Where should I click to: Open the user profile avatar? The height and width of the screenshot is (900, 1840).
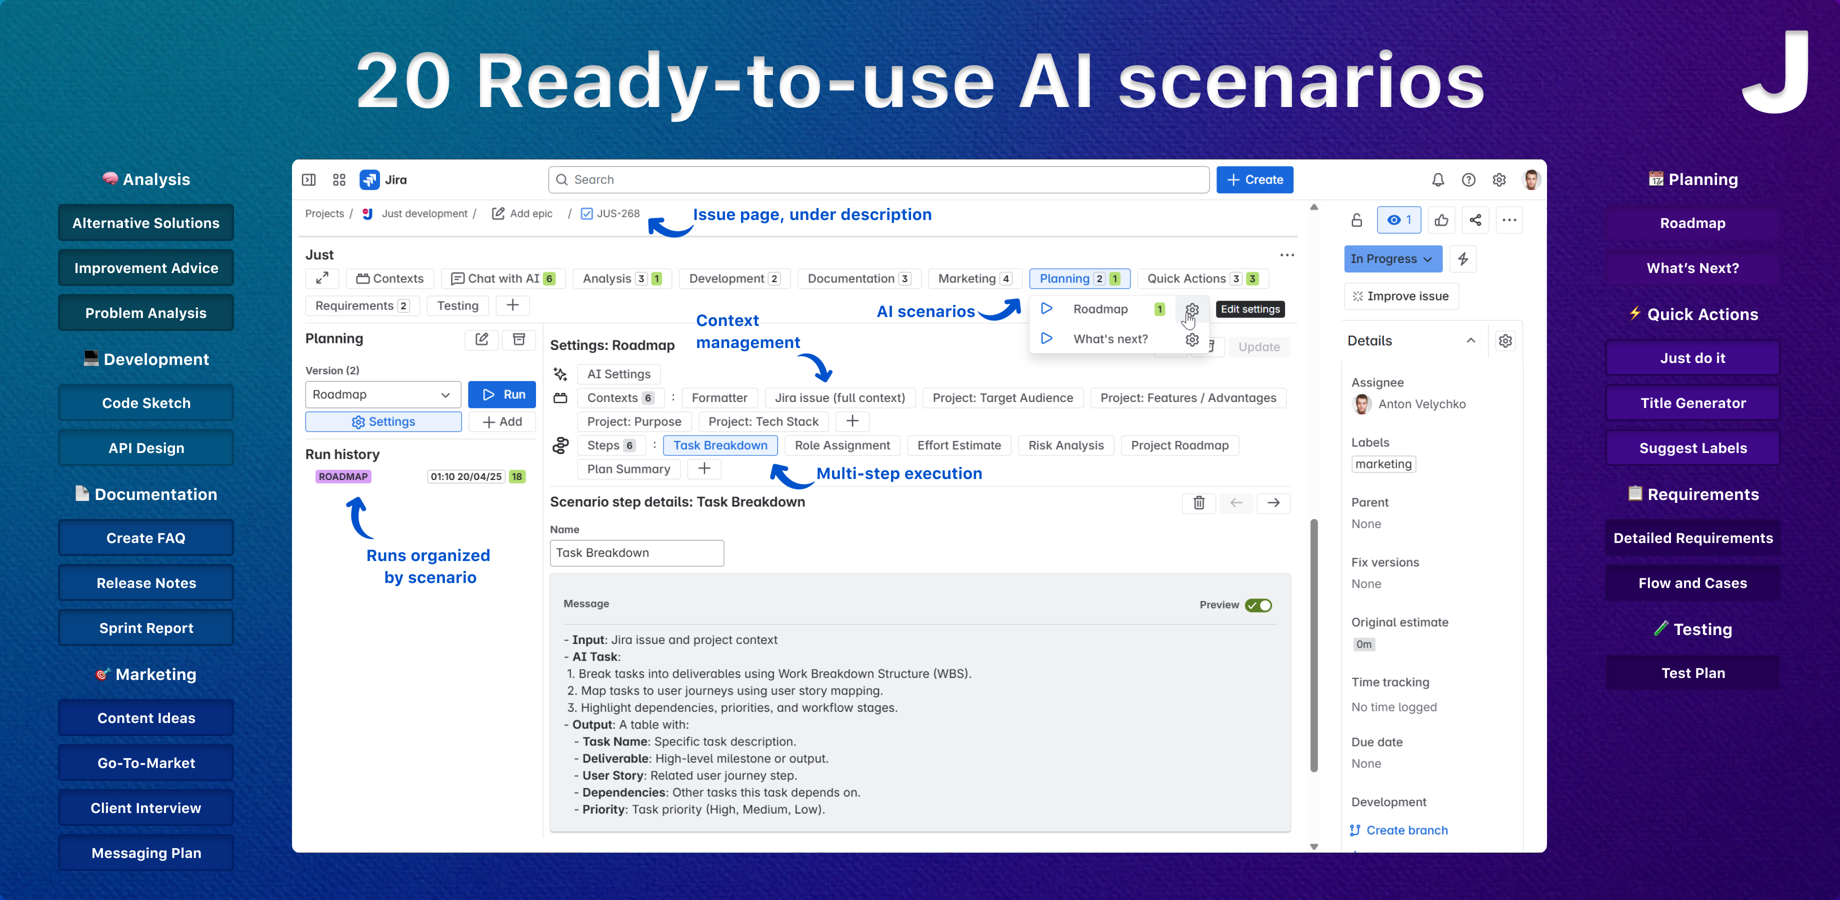(x=1531, y=180)
